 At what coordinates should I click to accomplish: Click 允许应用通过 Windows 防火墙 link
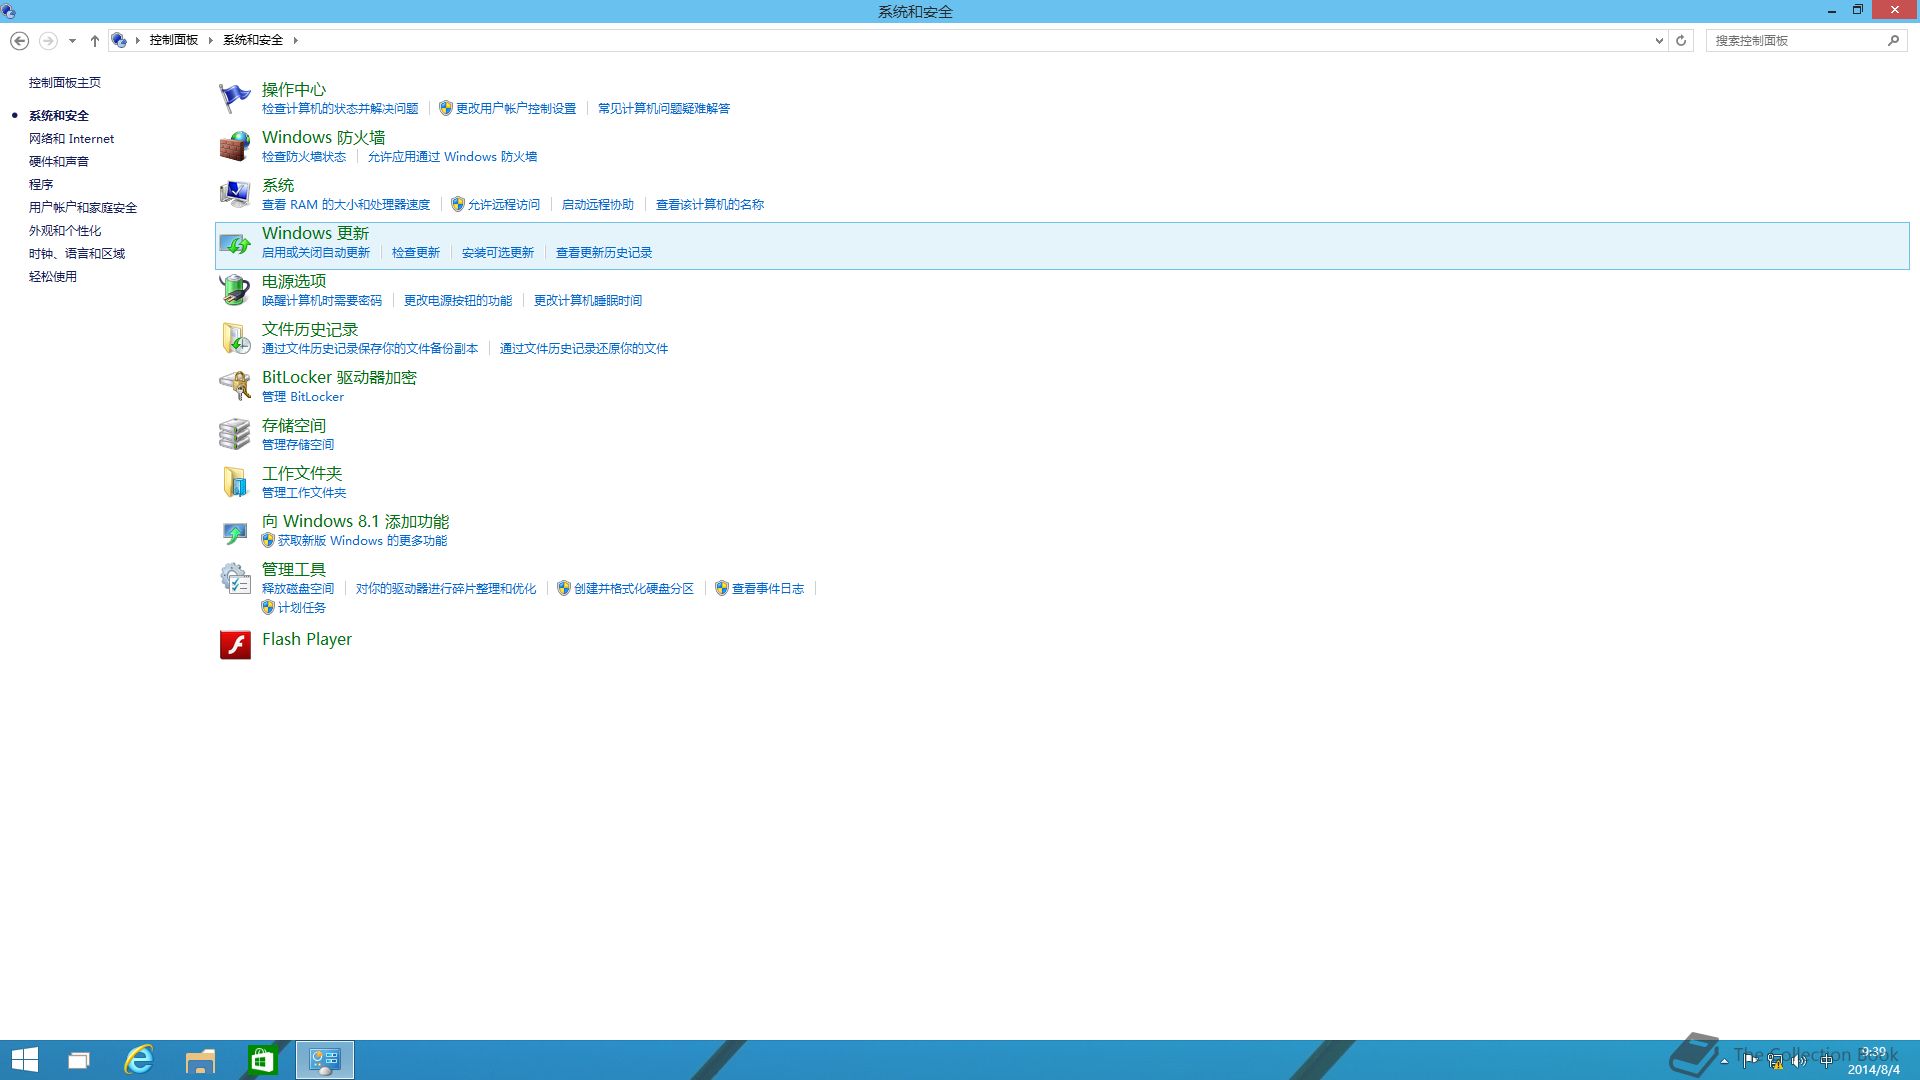pyautogui.click(x=452, y=156)
